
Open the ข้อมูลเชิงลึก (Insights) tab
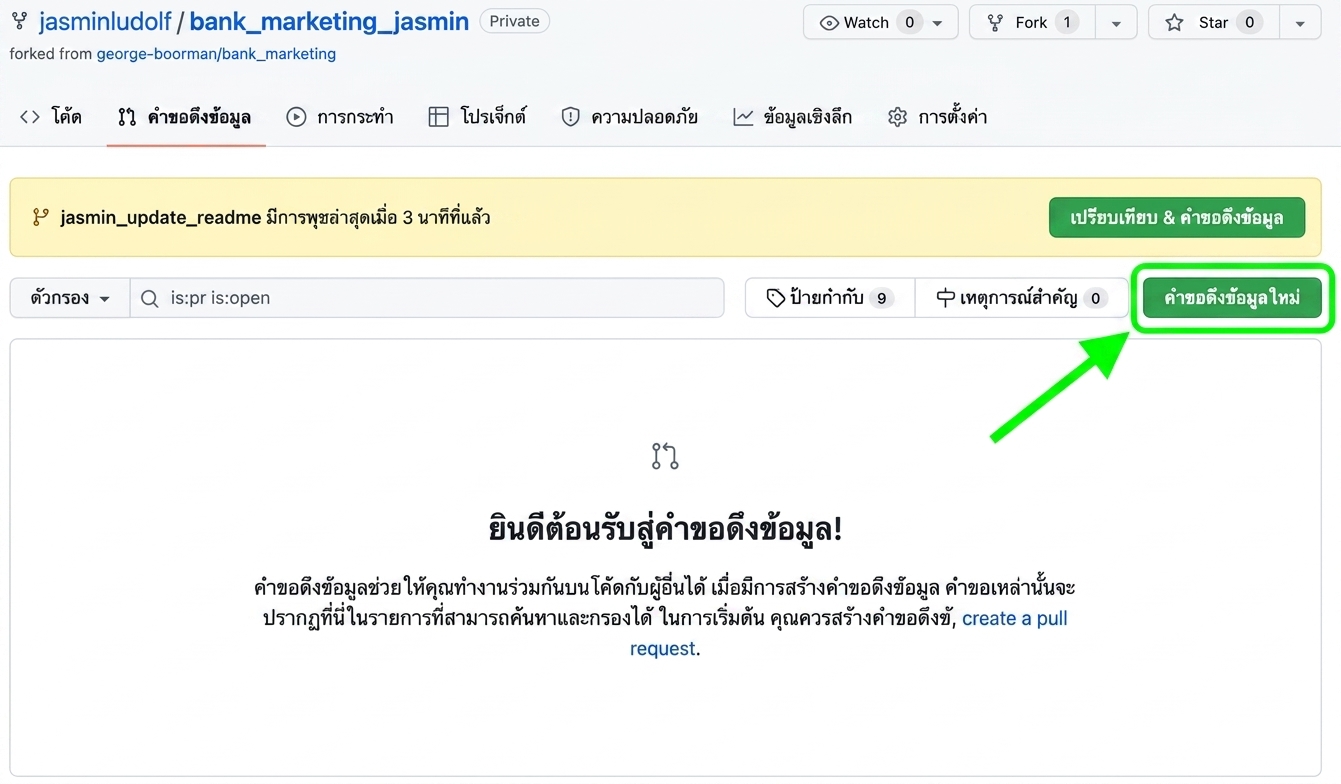(793, 117)
